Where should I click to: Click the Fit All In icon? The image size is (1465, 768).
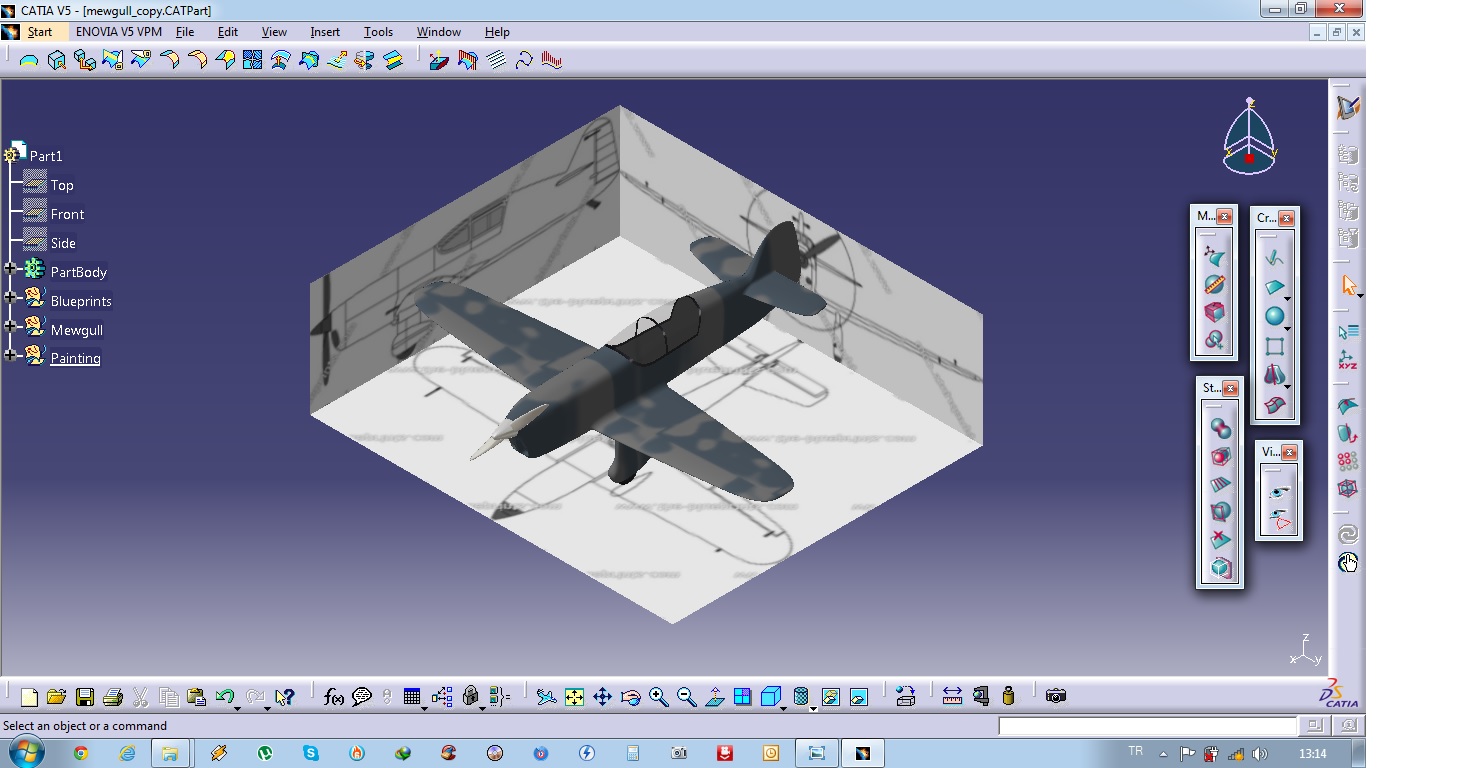pyautogui.click(x=574, y=697)
